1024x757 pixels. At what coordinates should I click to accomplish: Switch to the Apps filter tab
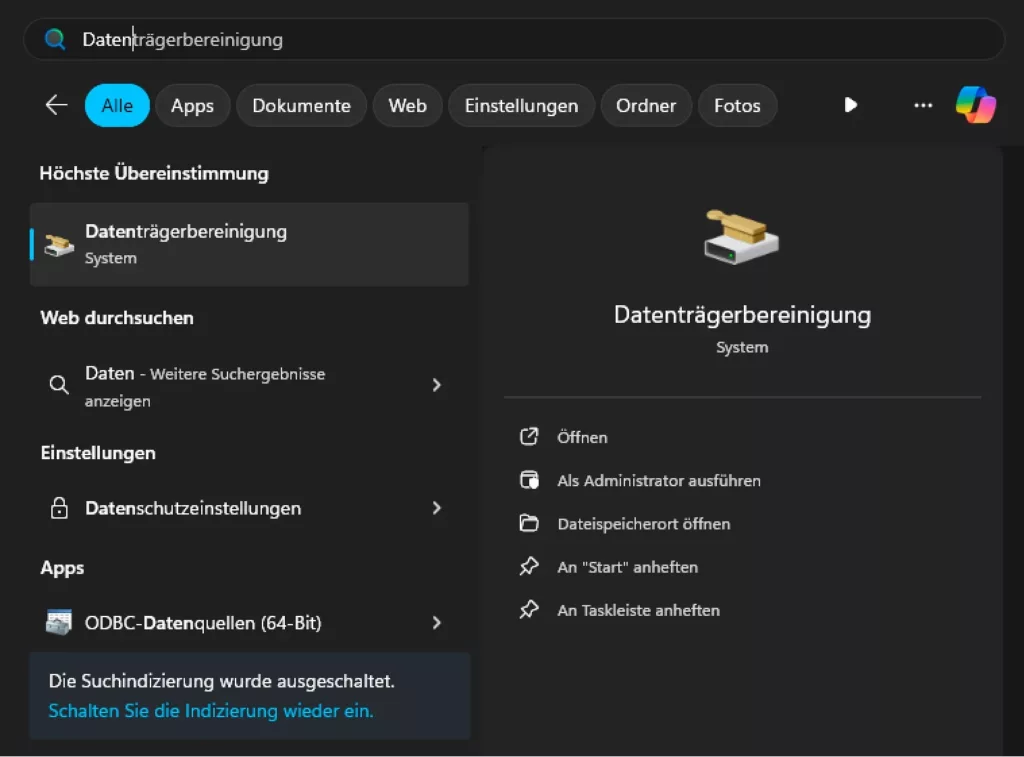192,105
